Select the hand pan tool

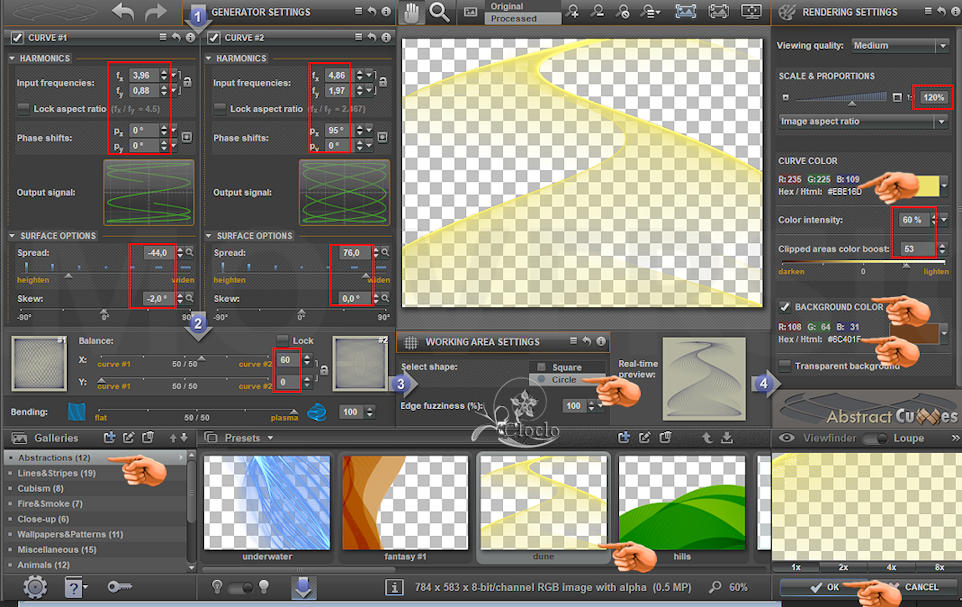tap(410, 12)
